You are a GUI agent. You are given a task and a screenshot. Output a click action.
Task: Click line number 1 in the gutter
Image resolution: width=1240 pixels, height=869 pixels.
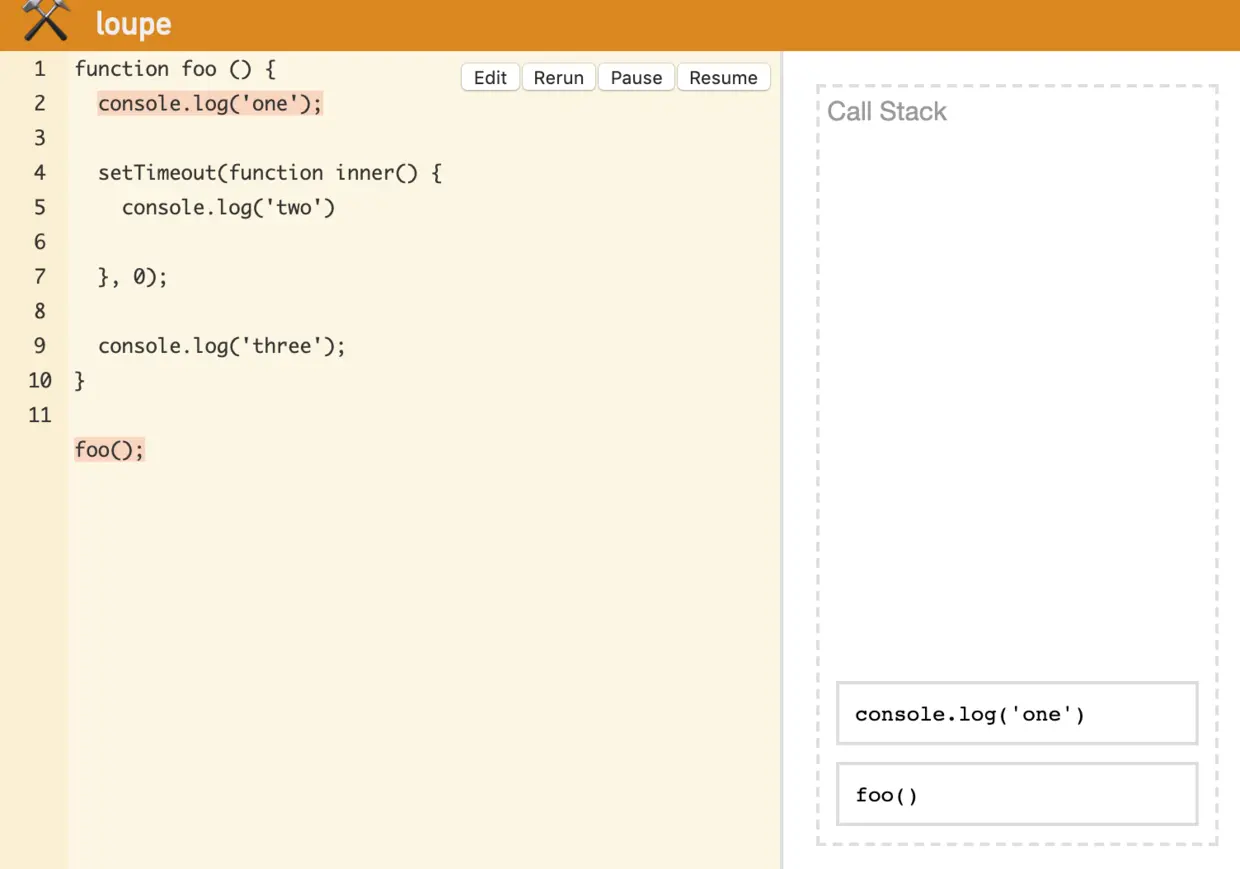point(40,69)
